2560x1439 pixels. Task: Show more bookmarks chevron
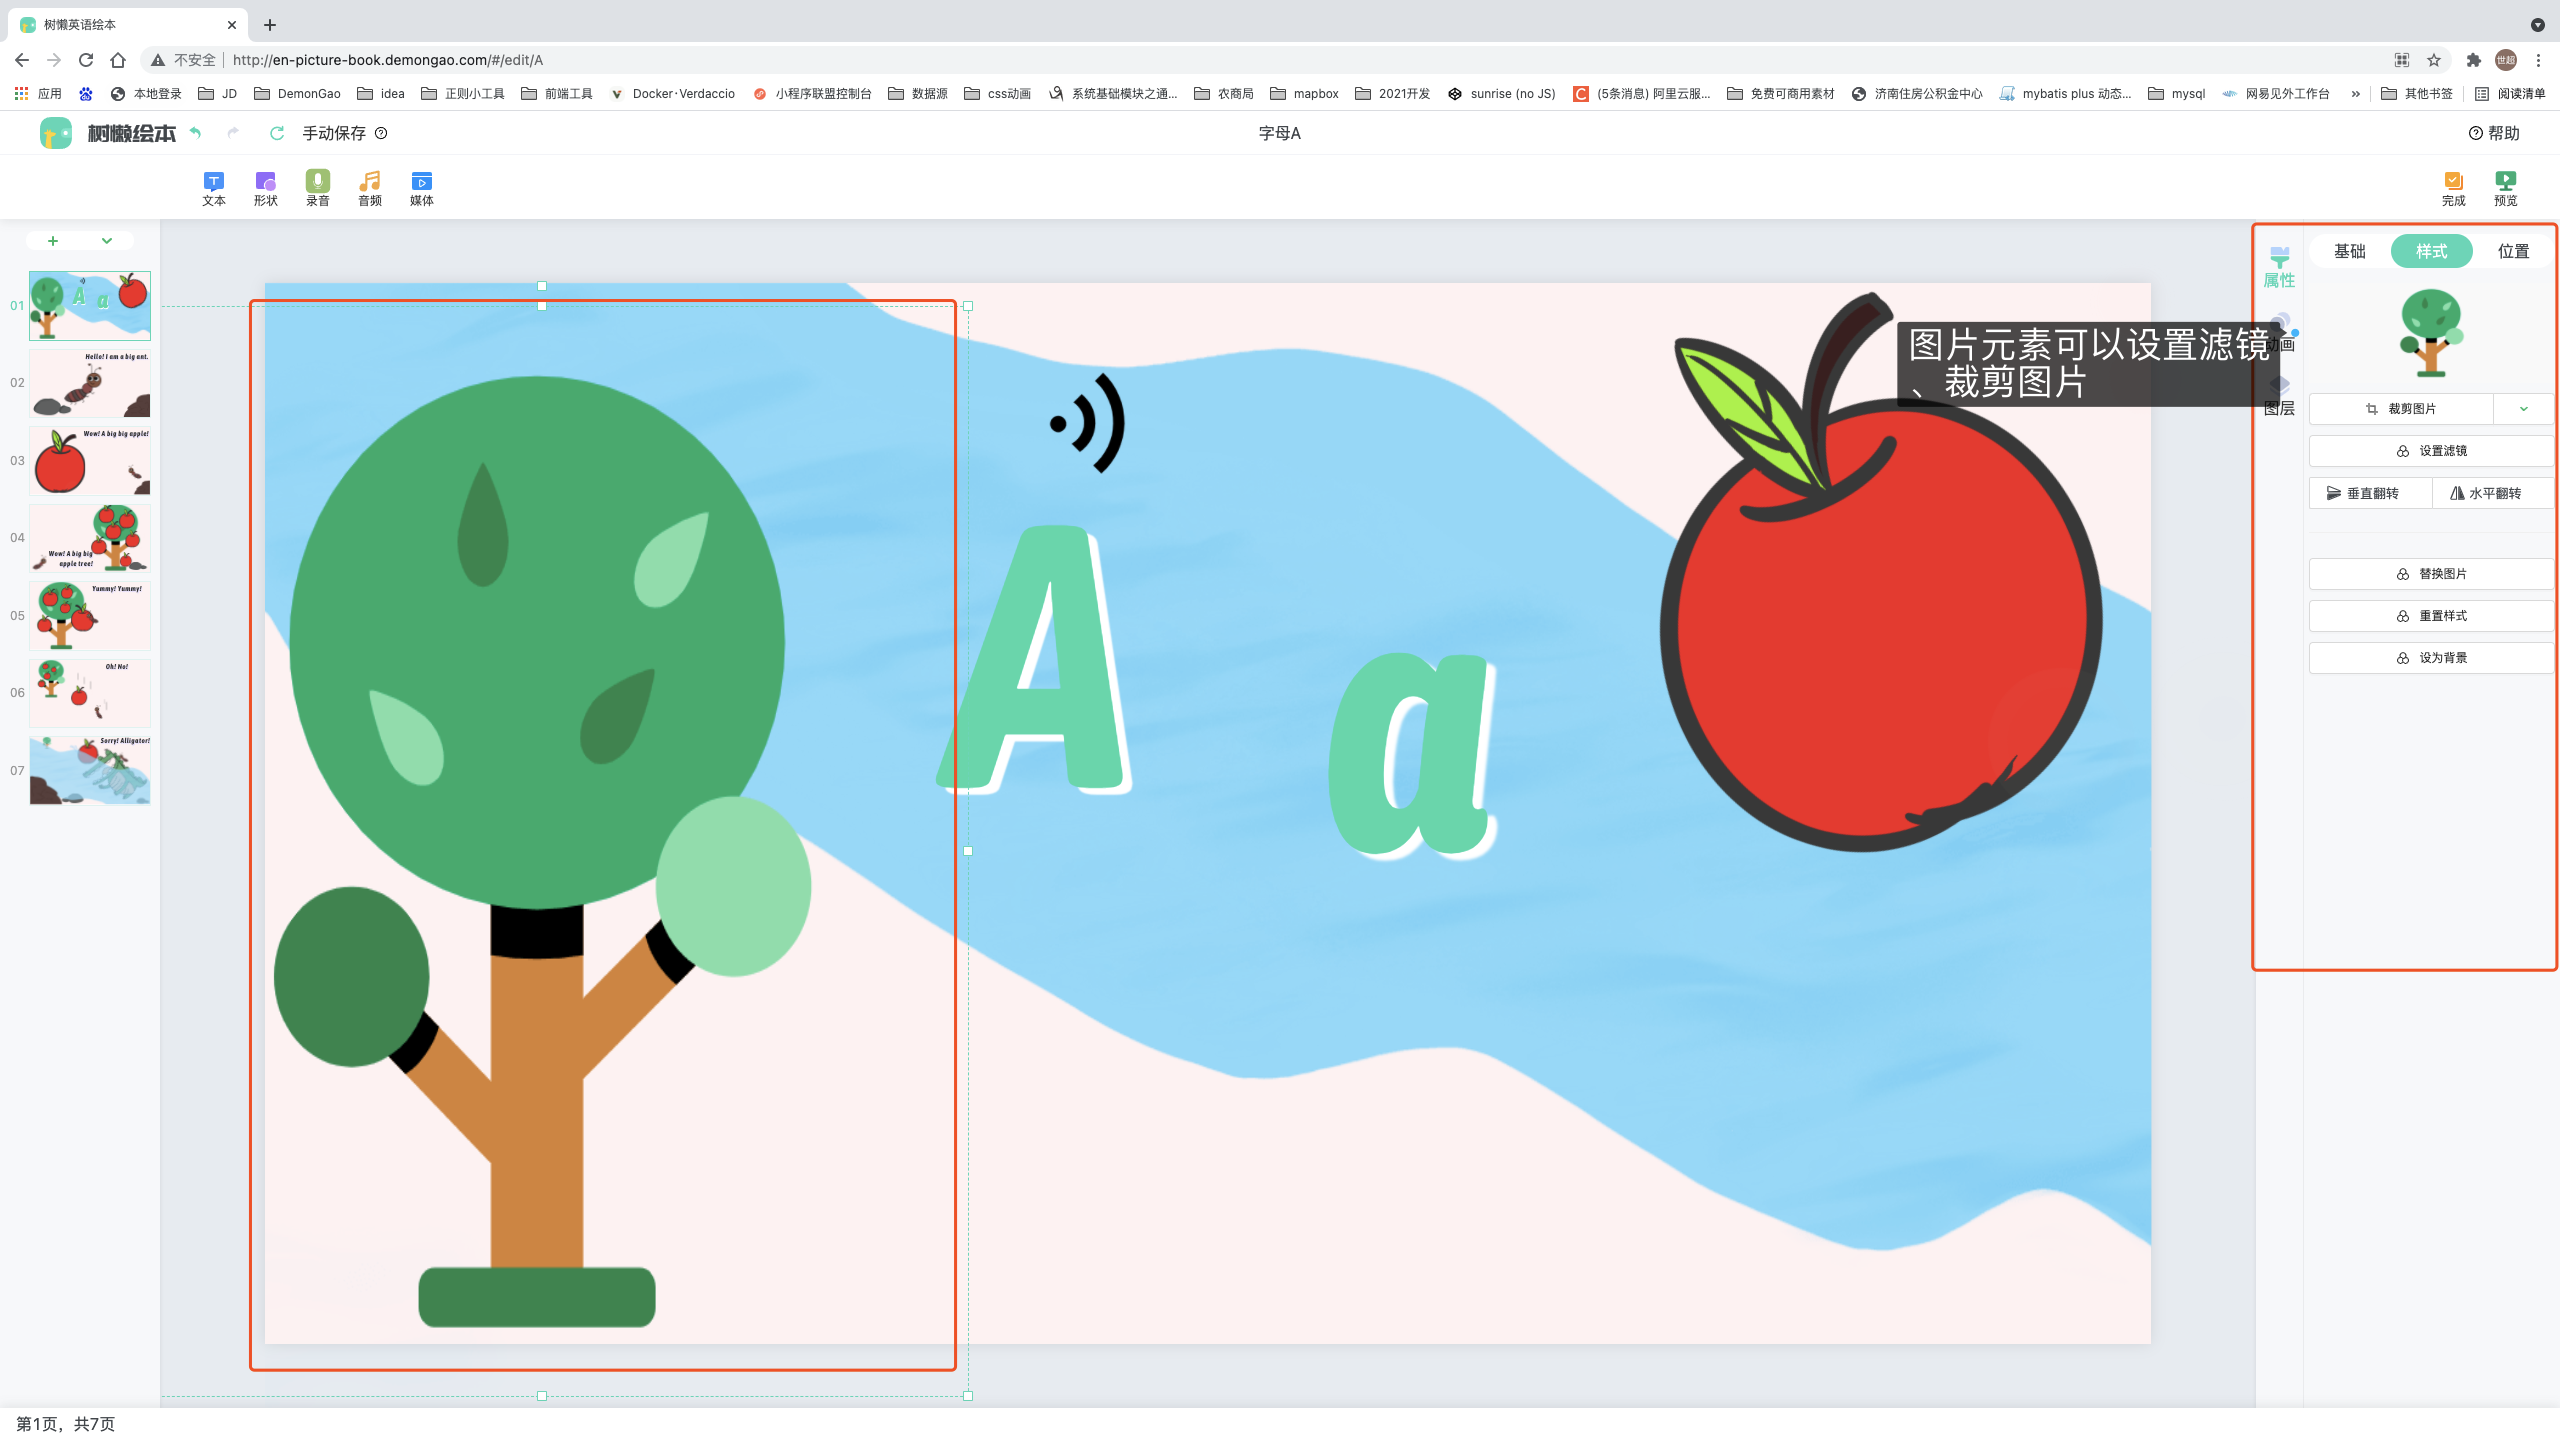[x=2356, y=94]
